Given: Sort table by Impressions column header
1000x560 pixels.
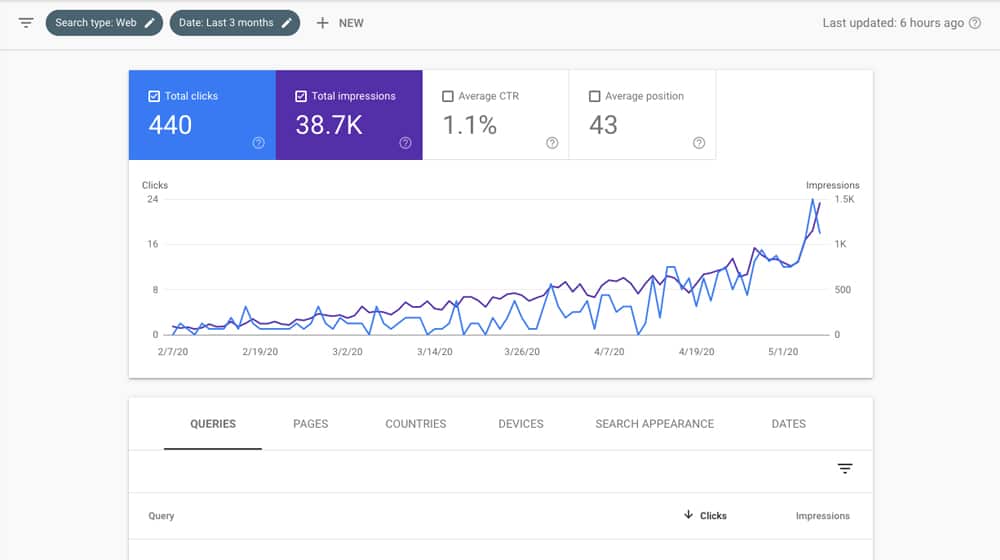Looking at the screenshot, I should tap(823, 515).
